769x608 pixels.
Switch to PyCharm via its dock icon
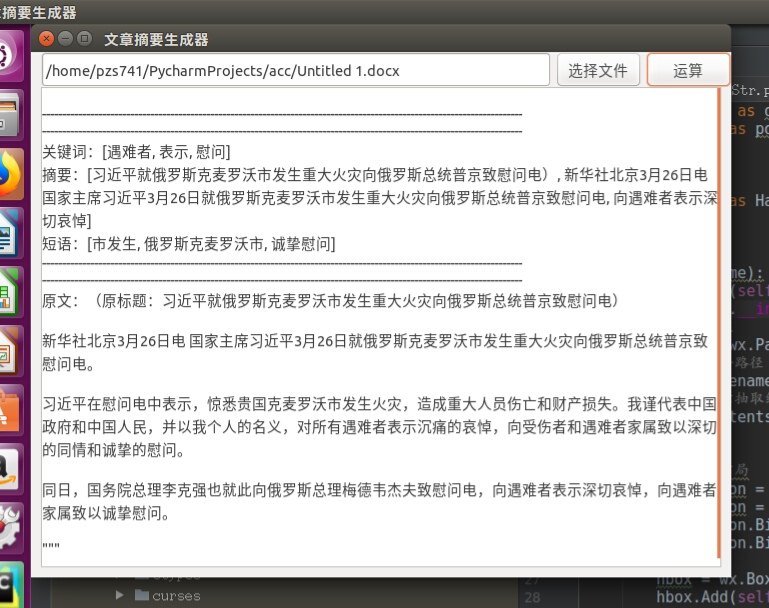[9, 585]
